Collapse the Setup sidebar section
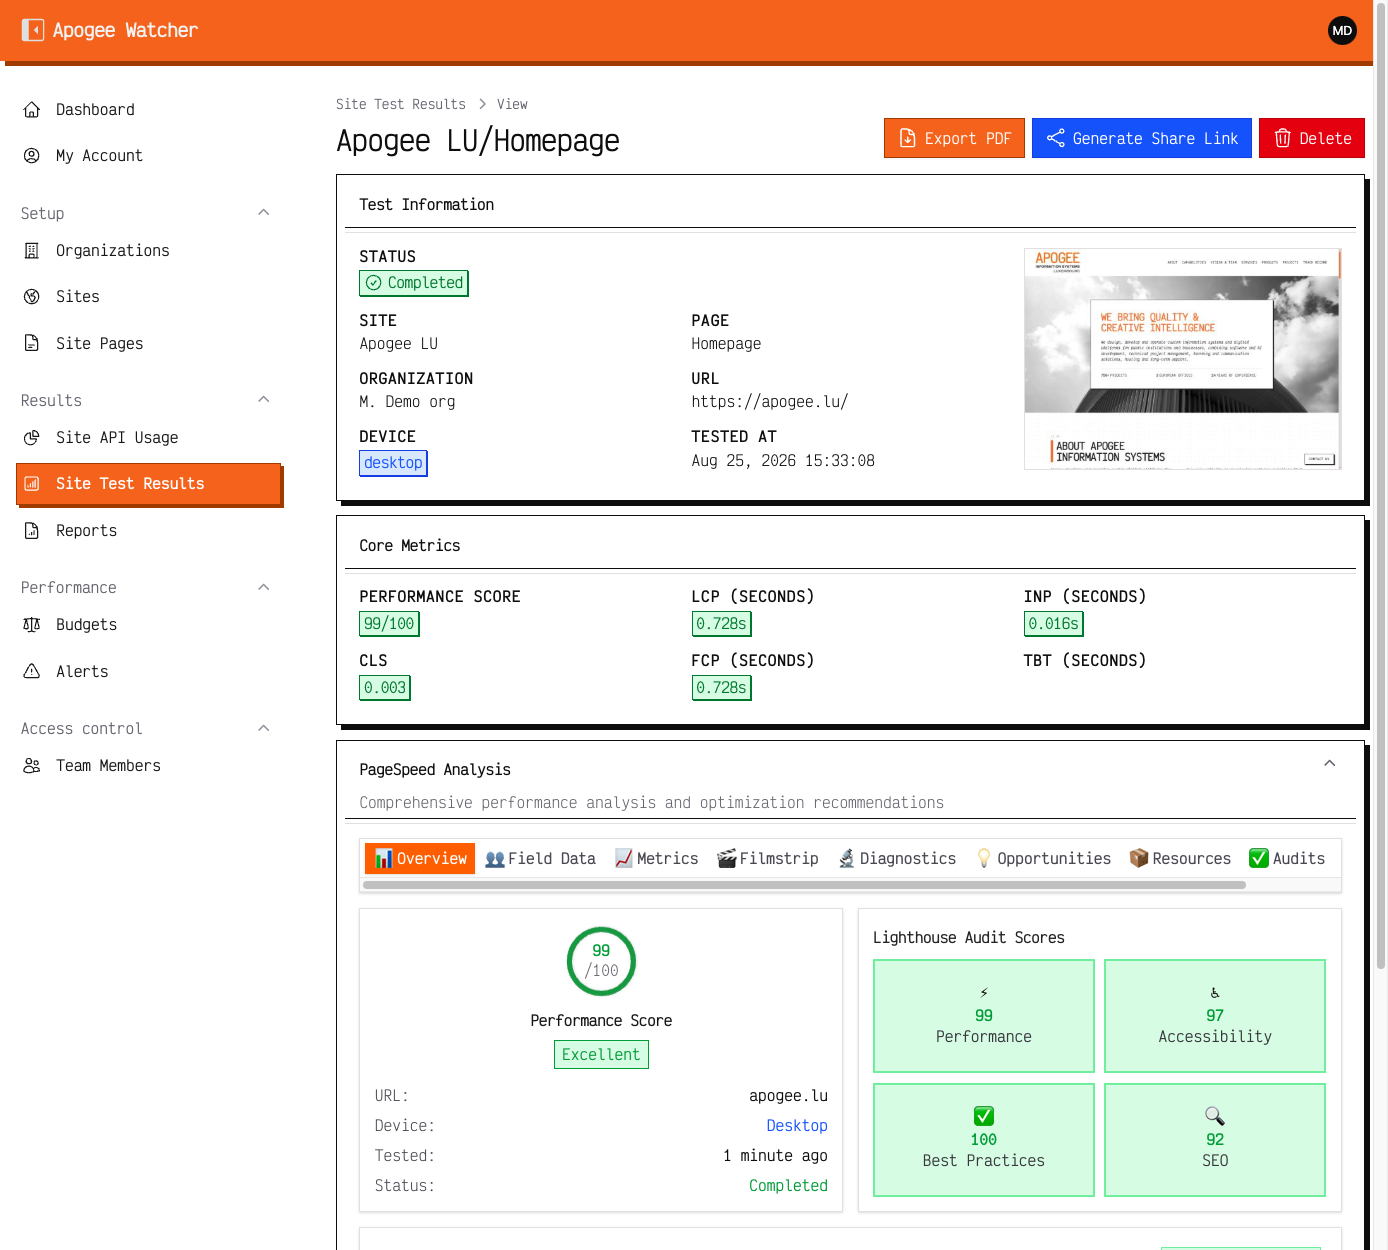 tap(264, 213)
